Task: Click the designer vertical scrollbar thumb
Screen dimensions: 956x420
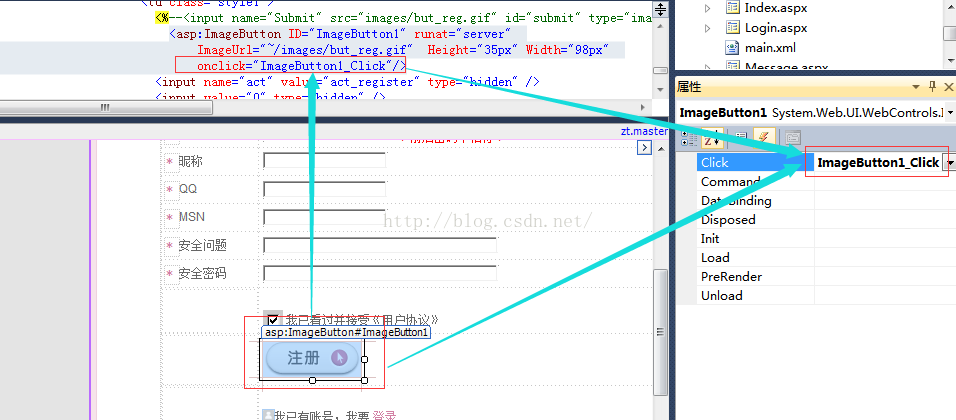Action: [659, 332]
